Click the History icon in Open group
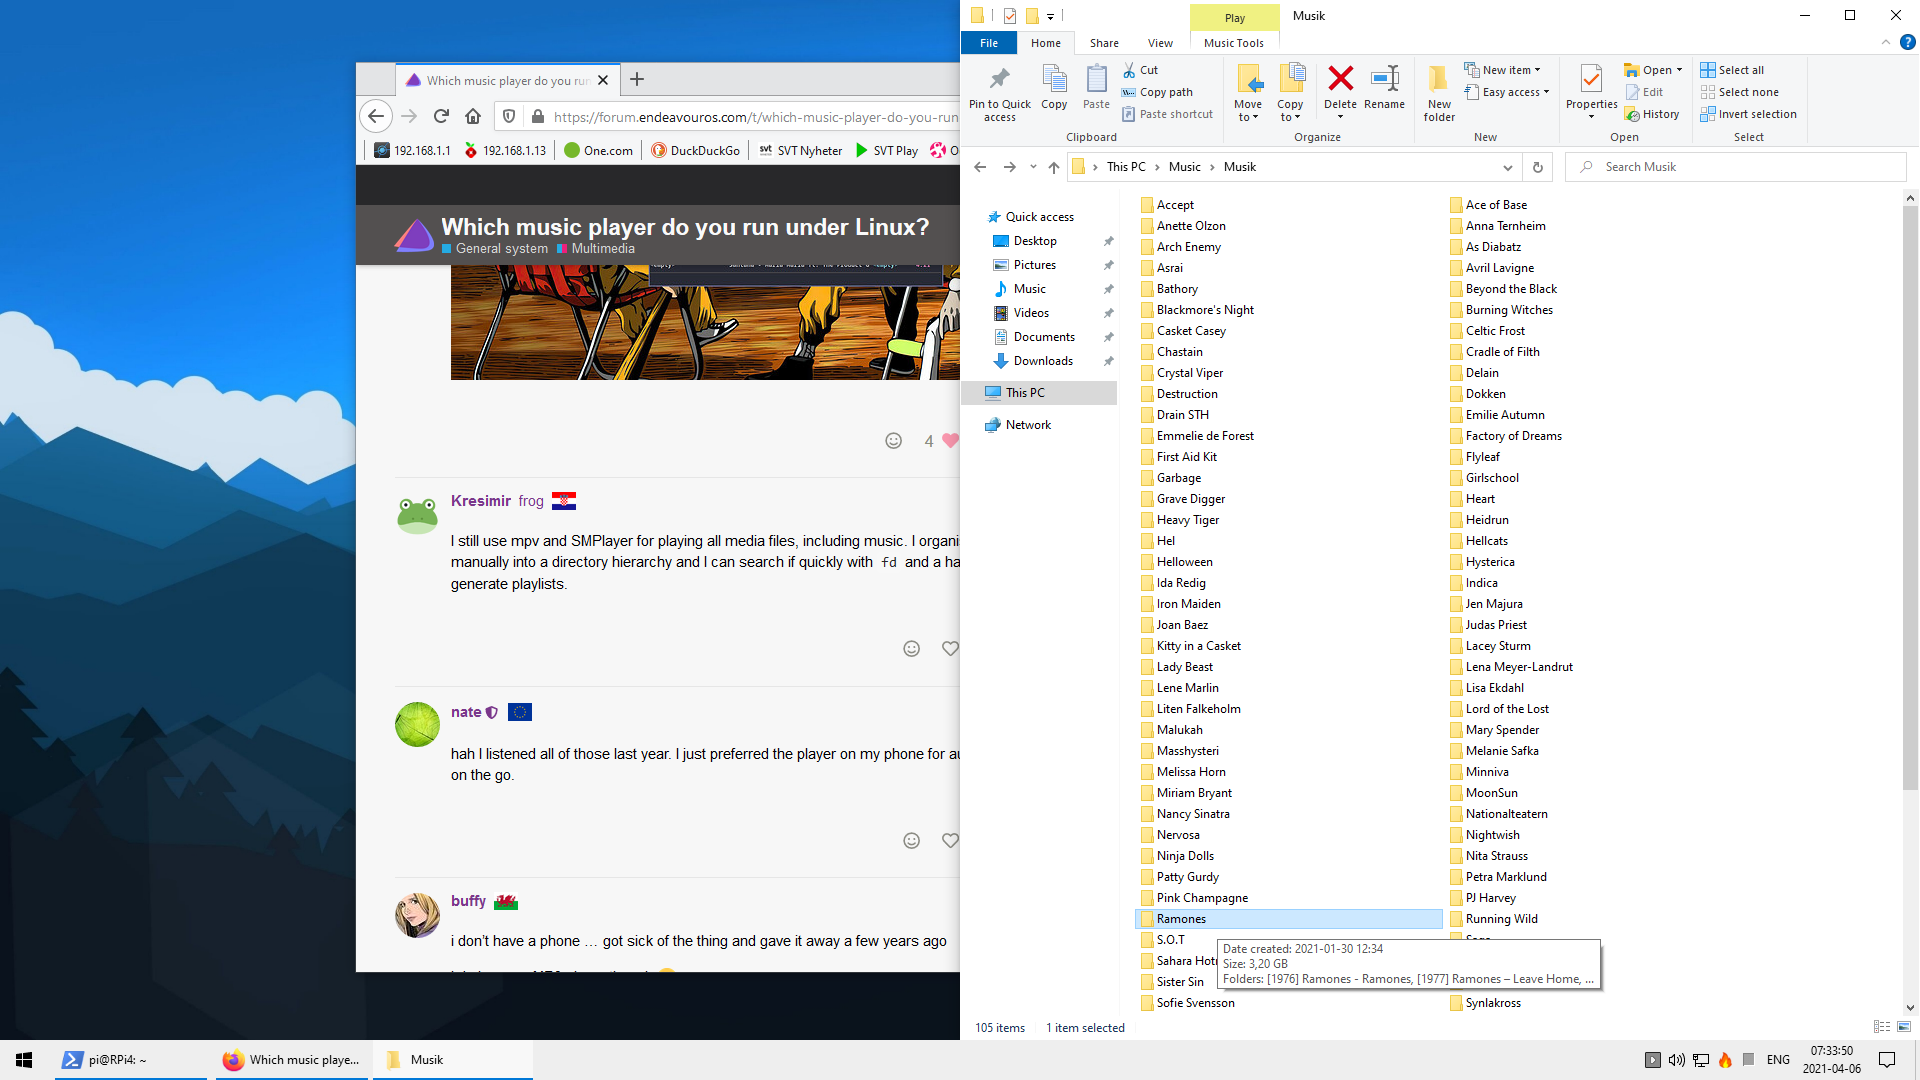 (1632, 114)
